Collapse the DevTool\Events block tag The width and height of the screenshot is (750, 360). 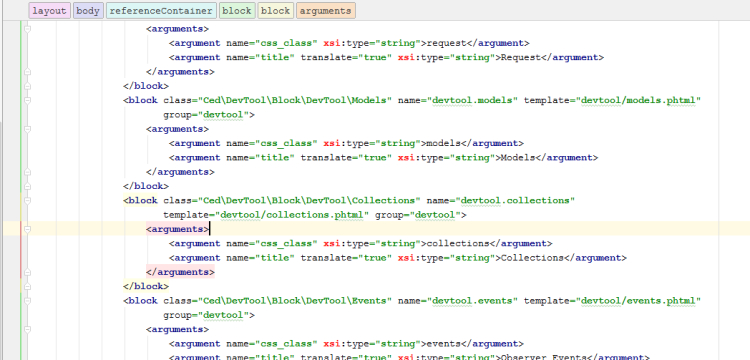pyautogui.click(x=27, y=301)
